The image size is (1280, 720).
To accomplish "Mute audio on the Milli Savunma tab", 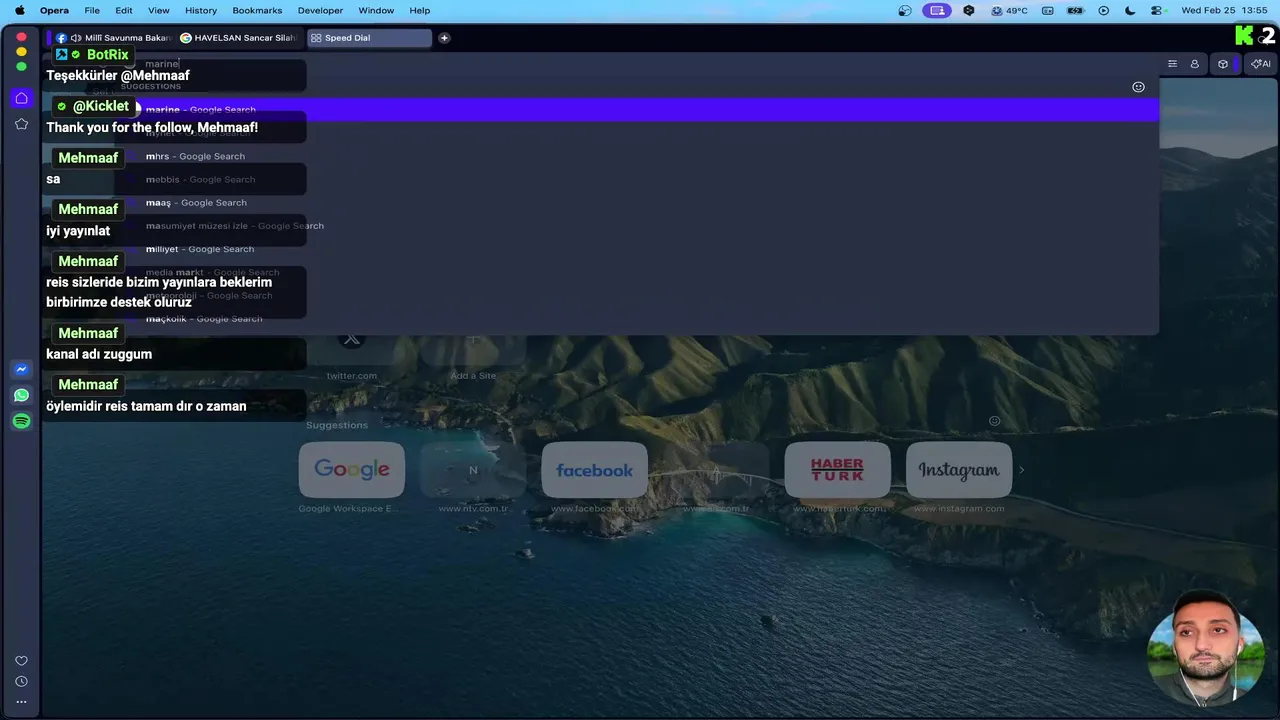I will tap(76, 38).
